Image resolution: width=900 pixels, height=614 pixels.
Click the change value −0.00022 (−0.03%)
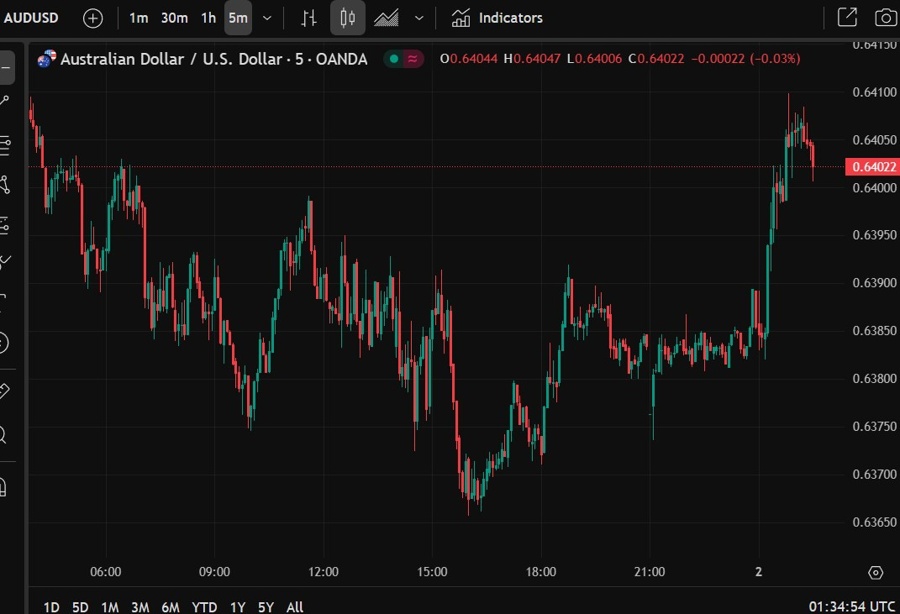(x=746, y=59)
